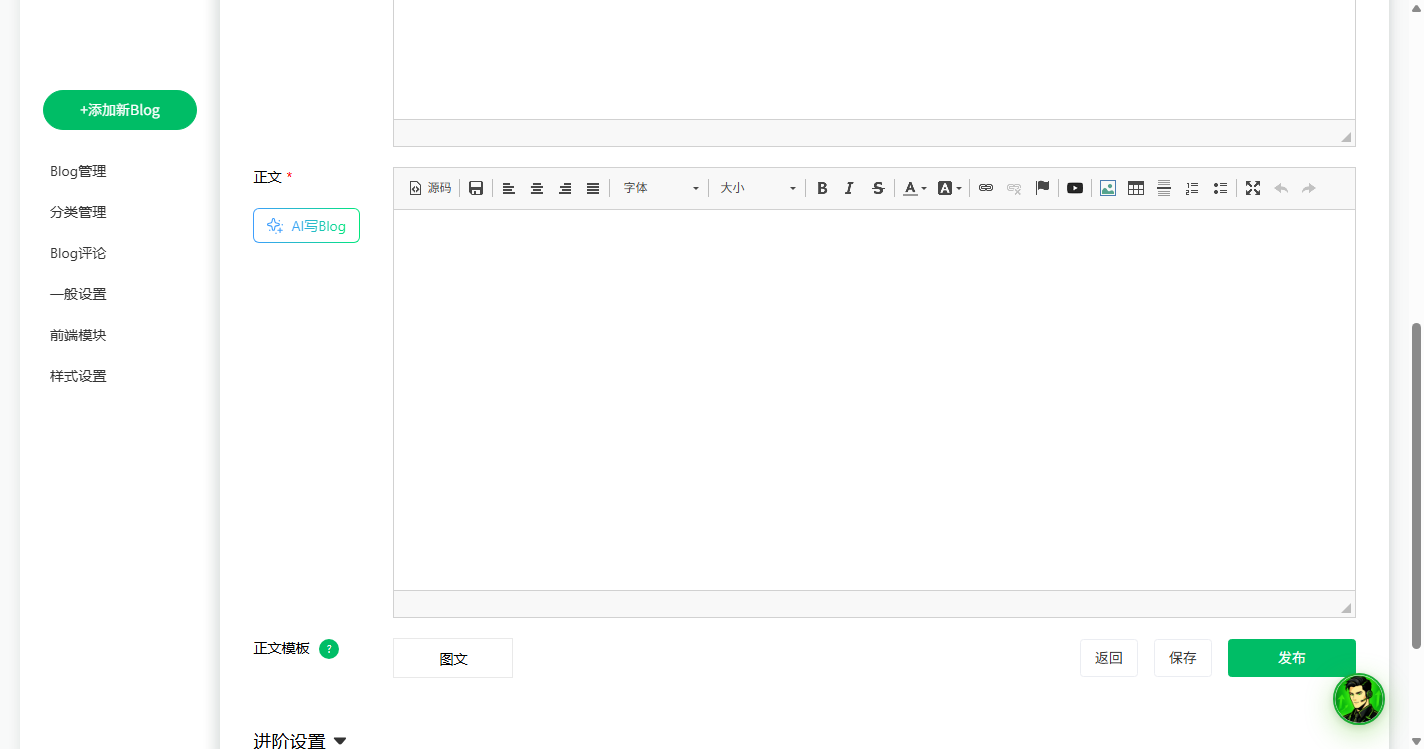Open 分类管理 in sidebar
Screen dimensions: 1424x749
click(x=78, y=213)
